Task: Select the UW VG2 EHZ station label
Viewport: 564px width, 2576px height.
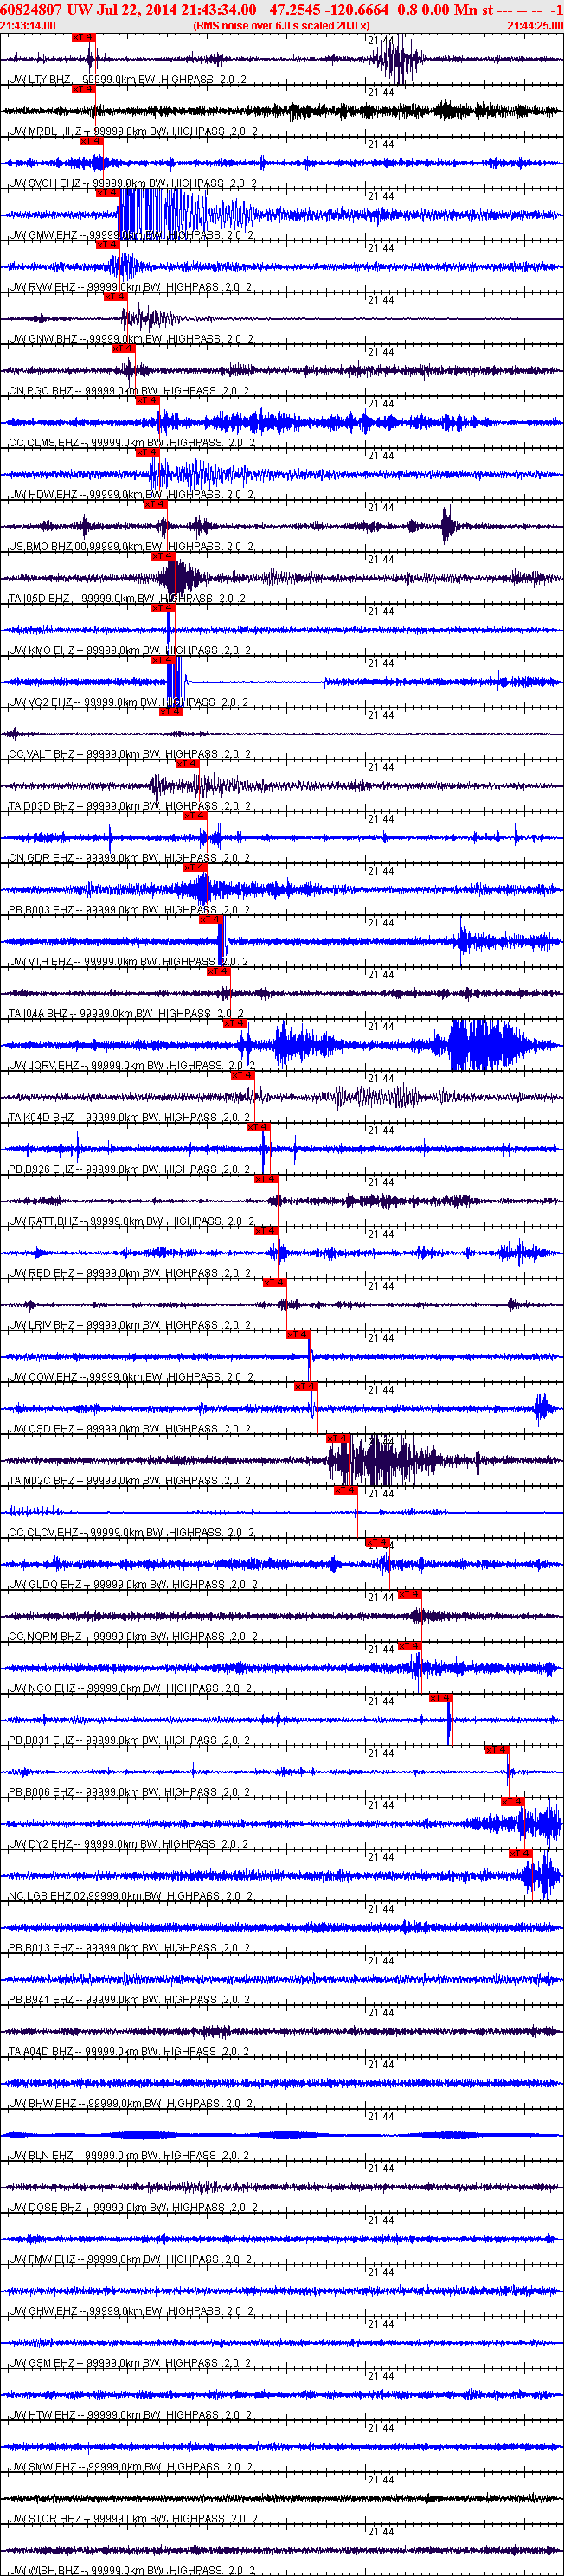Action: click(127, 703)
